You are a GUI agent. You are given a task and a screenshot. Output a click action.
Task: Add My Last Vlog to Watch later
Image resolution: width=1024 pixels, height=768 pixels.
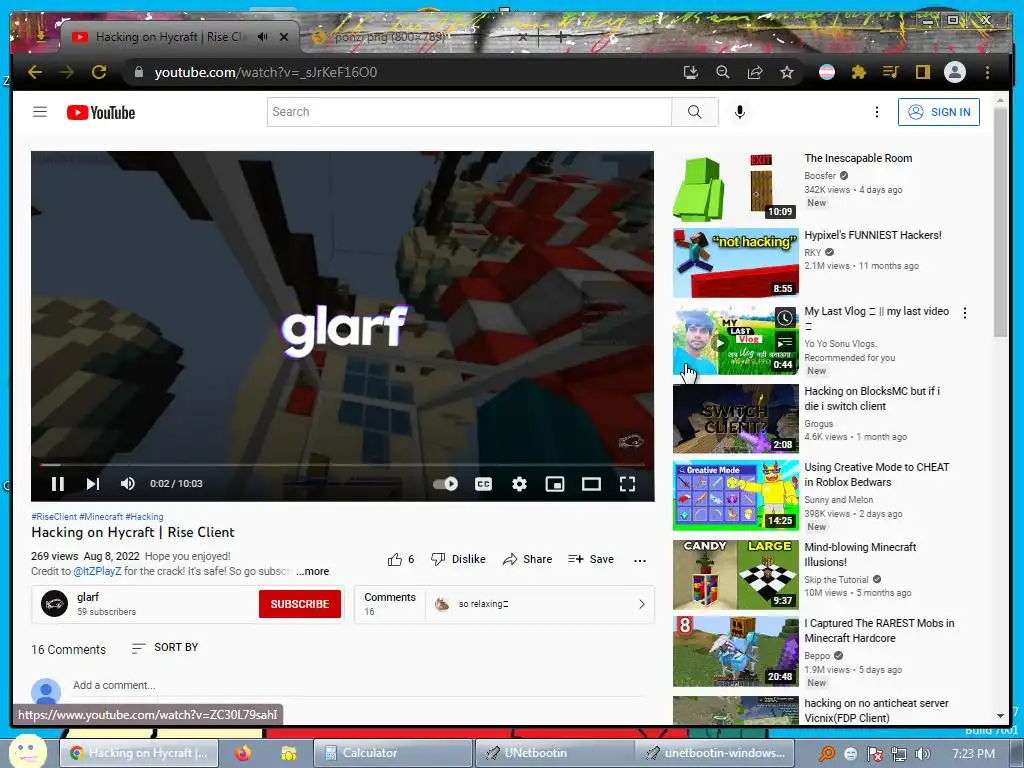pos(785,318)
